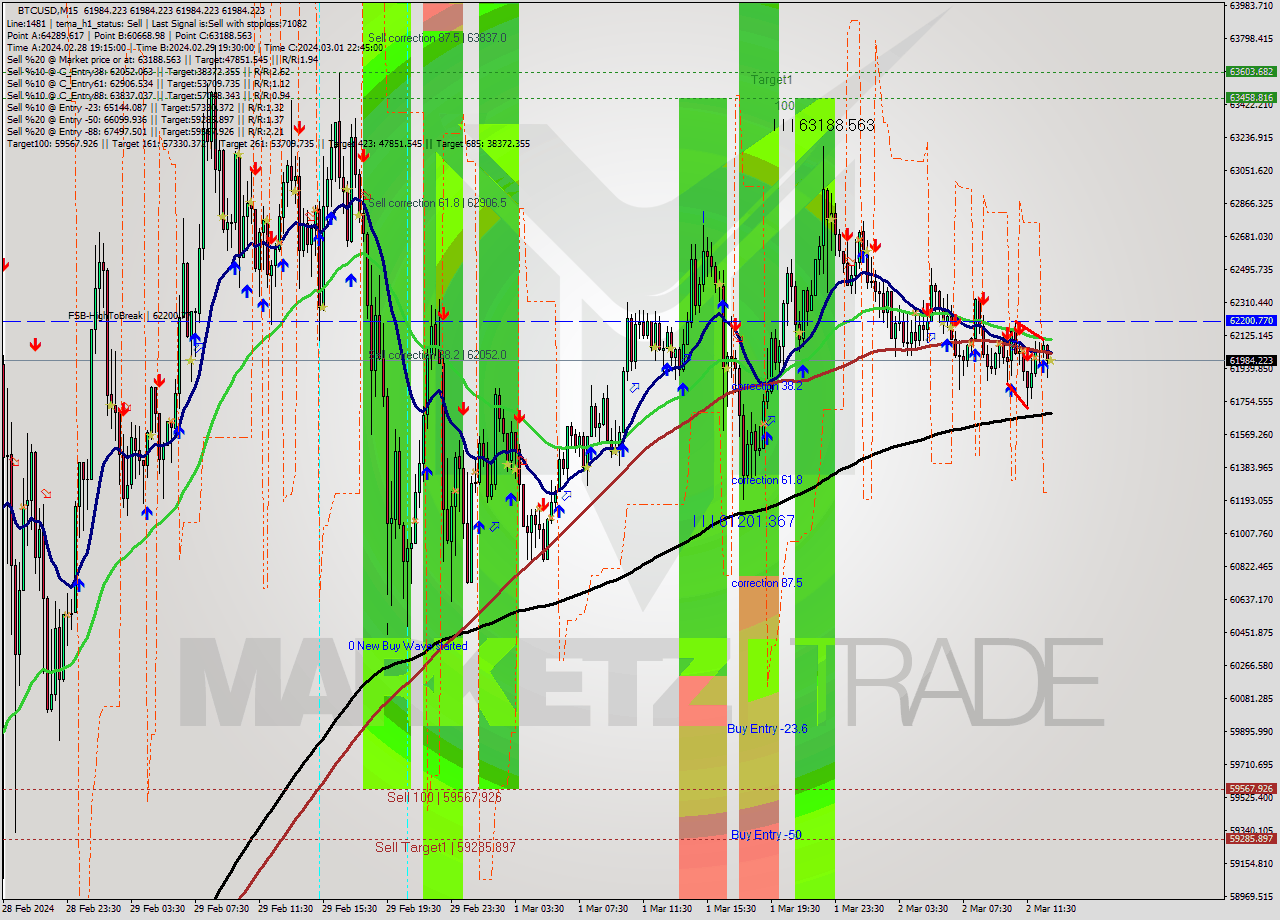Click the 'Buy Entry -23.6' label
The width and height of the screenshot is (1280, 920).
click(767, 729)
